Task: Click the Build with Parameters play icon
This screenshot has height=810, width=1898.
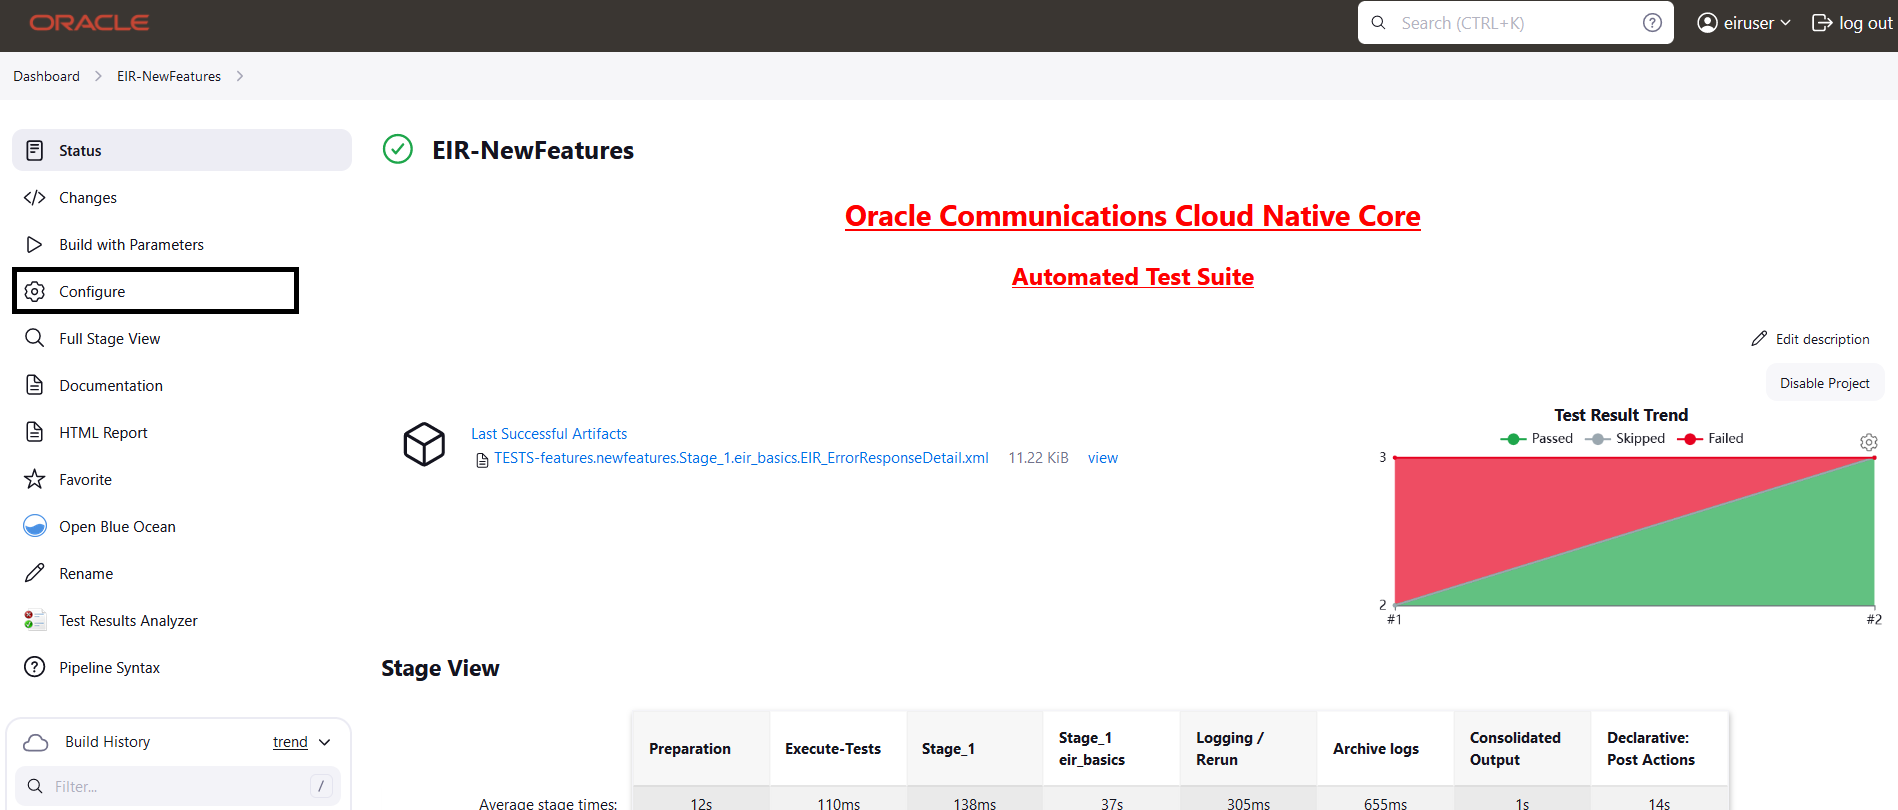Action: (35, 245)
